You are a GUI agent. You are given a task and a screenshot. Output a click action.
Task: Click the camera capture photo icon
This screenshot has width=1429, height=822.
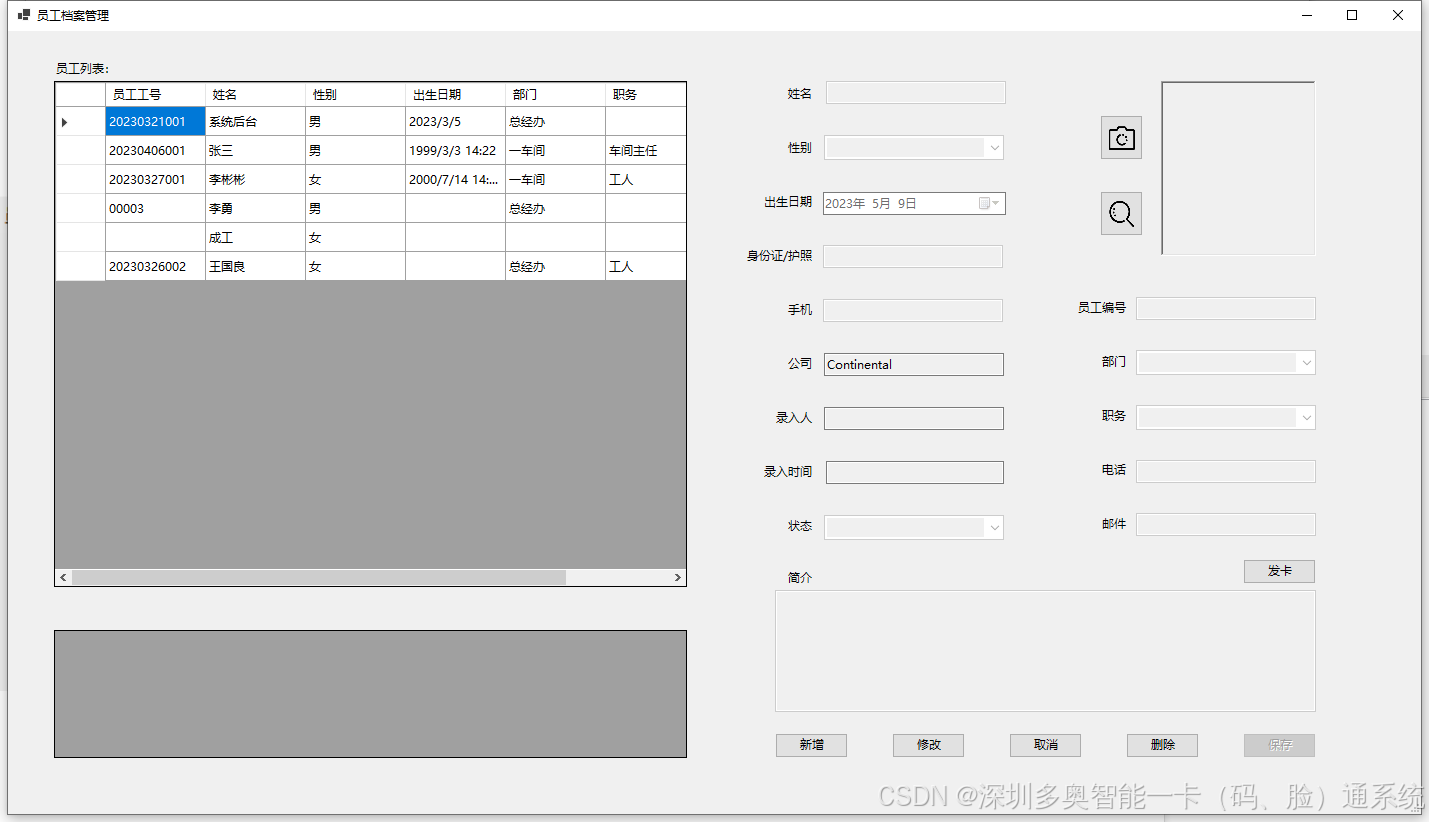click(1121, 137)
